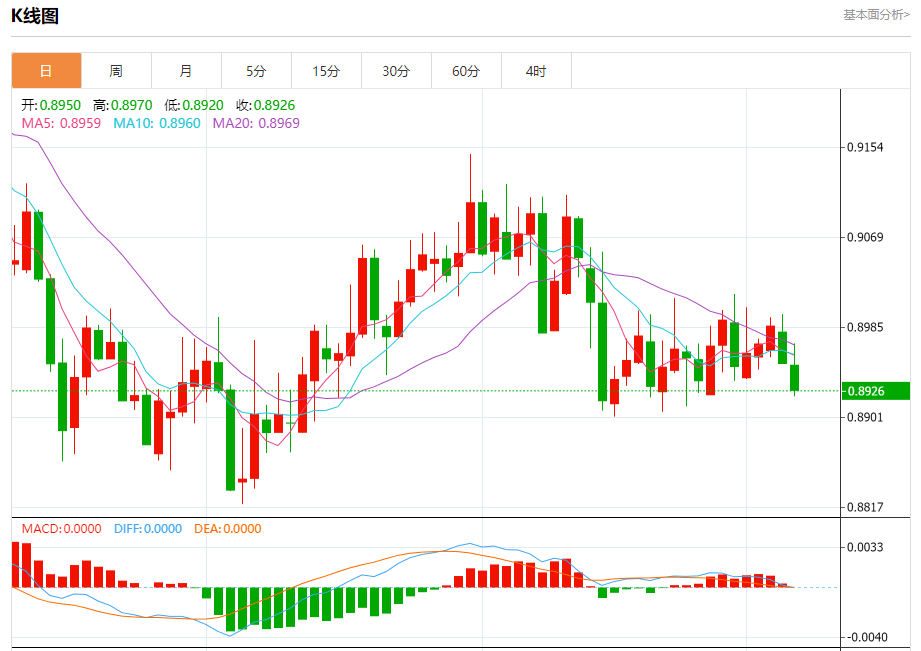
Task: Select the 日 daily chart tab
Action: (x=46, y=71)
